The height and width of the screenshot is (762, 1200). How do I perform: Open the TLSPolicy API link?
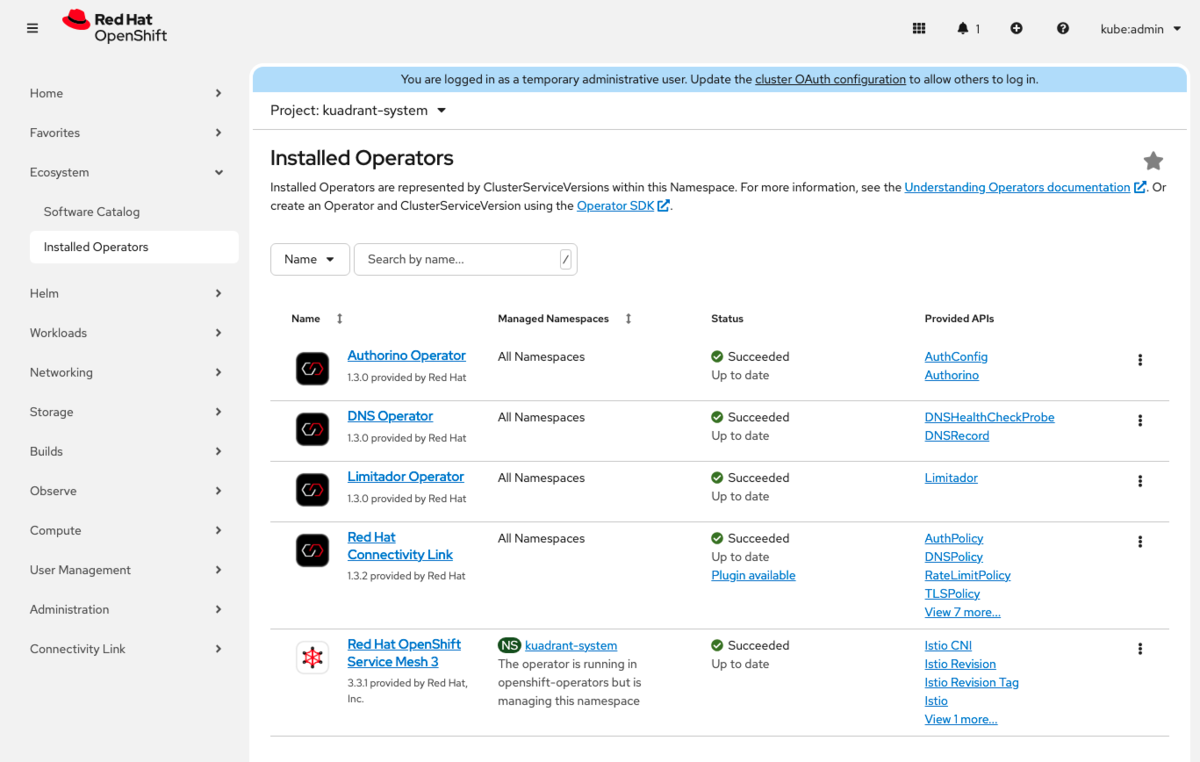pyautogui.click(x=952, y=594)
